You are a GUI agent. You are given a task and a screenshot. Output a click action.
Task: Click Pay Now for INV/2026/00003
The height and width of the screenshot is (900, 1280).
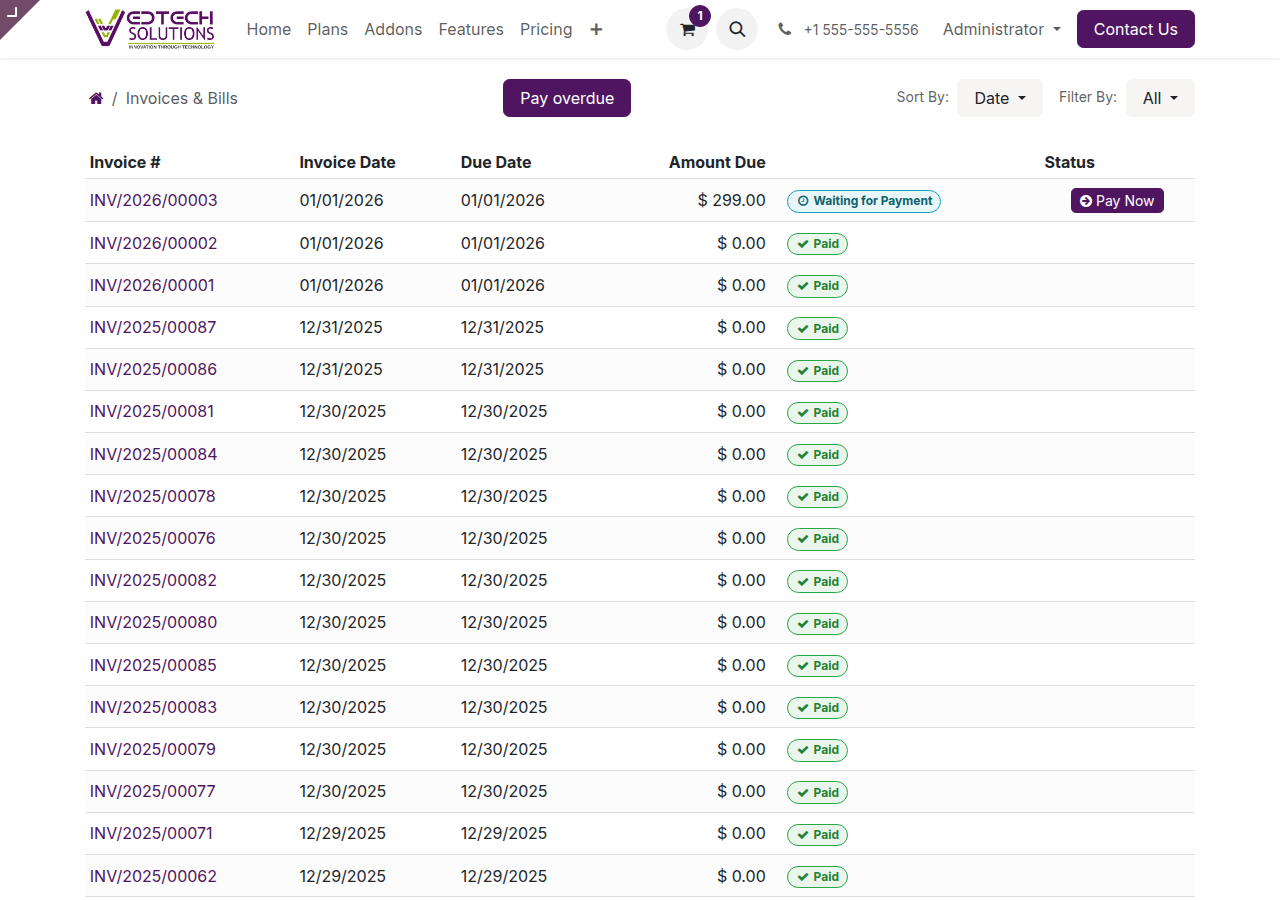point(1117,201)
